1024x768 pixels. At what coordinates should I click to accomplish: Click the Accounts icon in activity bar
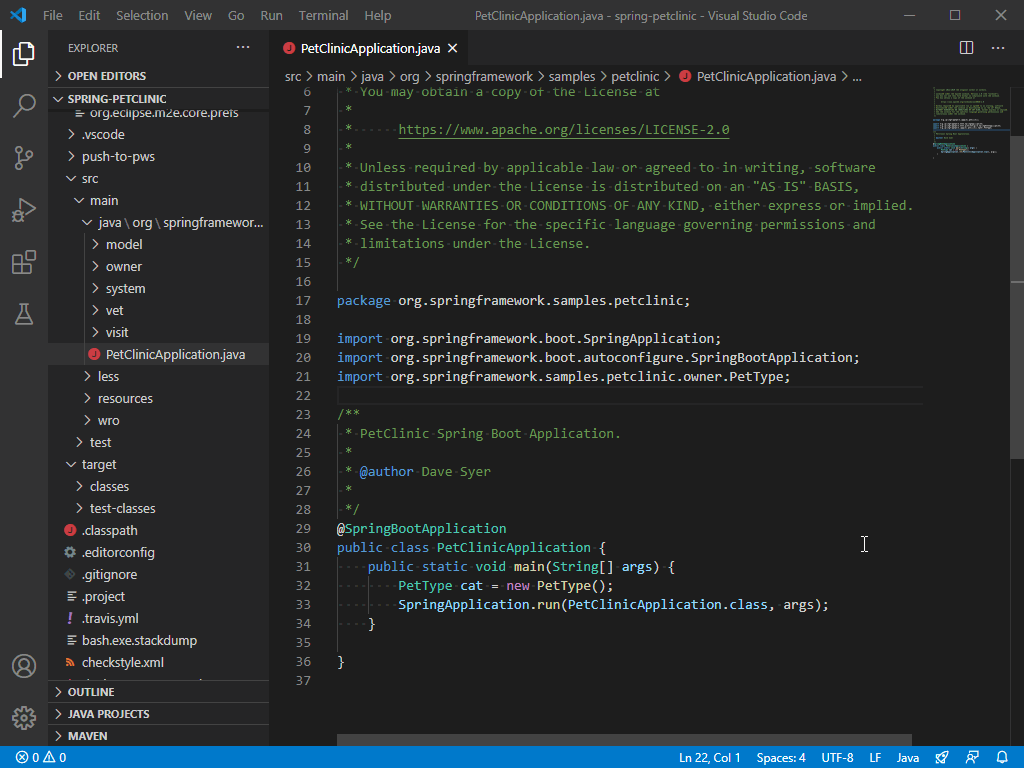tap(24, 666)
